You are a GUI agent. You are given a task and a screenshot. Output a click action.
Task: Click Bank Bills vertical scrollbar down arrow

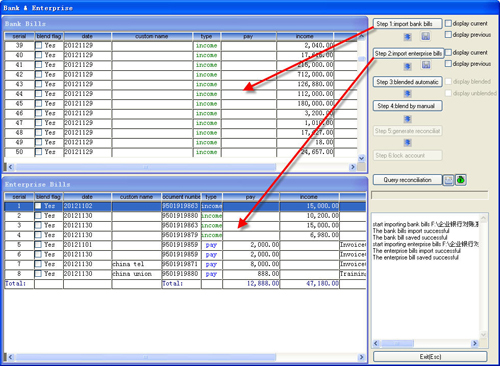point(361,158)
